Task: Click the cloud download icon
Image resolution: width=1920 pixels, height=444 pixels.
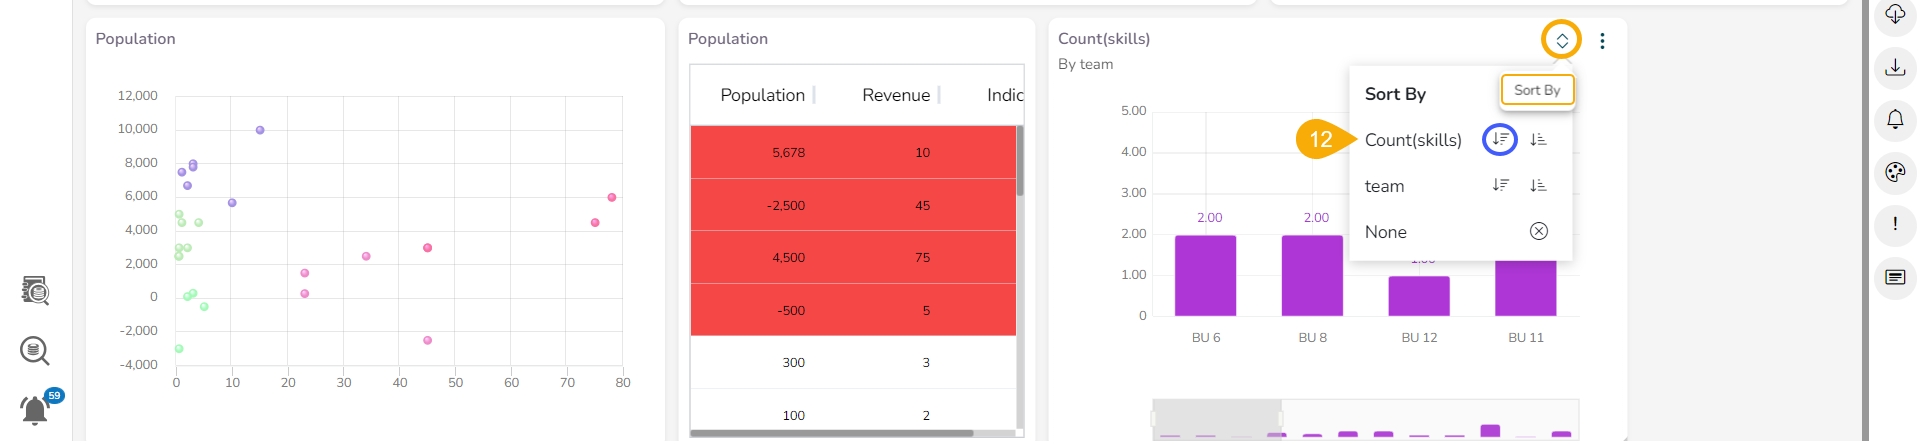Action: coord(1895,14)
